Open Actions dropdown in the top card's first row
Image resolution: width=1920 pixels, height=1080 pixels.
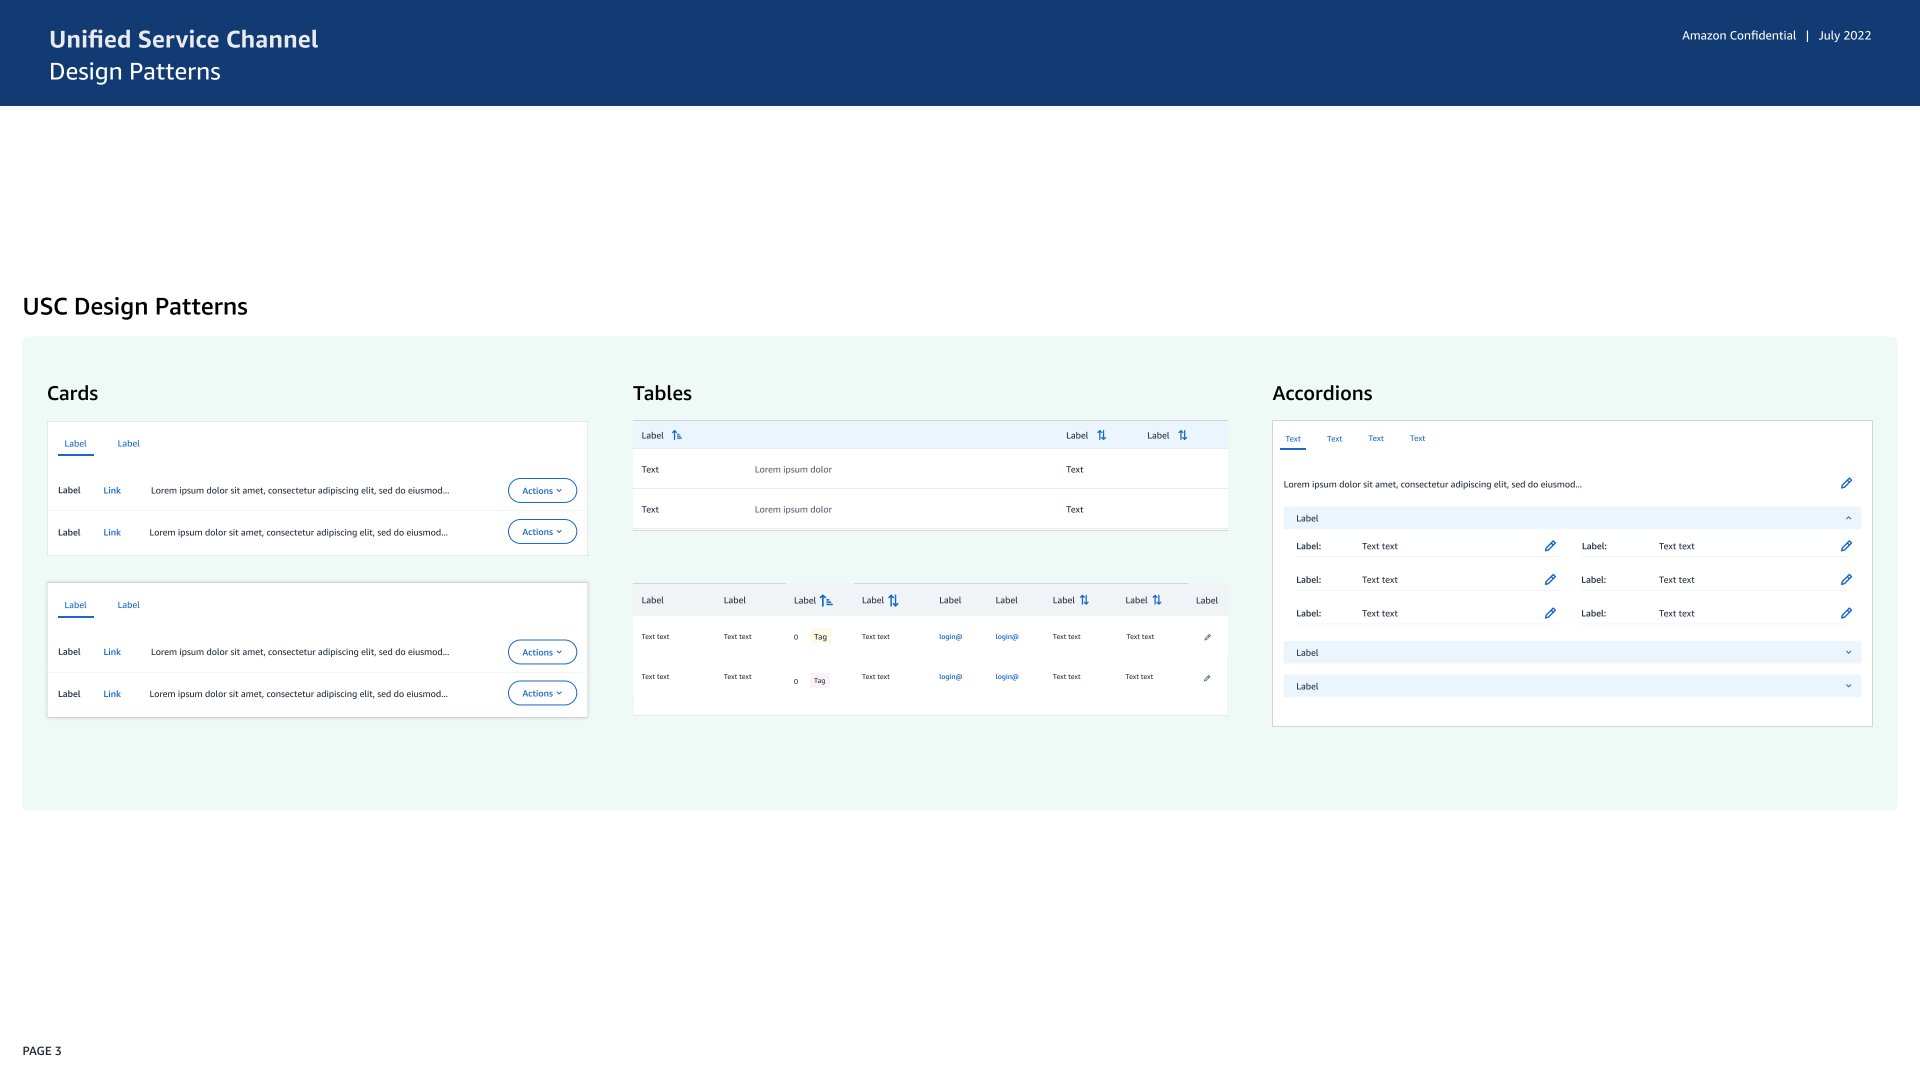(542, 491)
